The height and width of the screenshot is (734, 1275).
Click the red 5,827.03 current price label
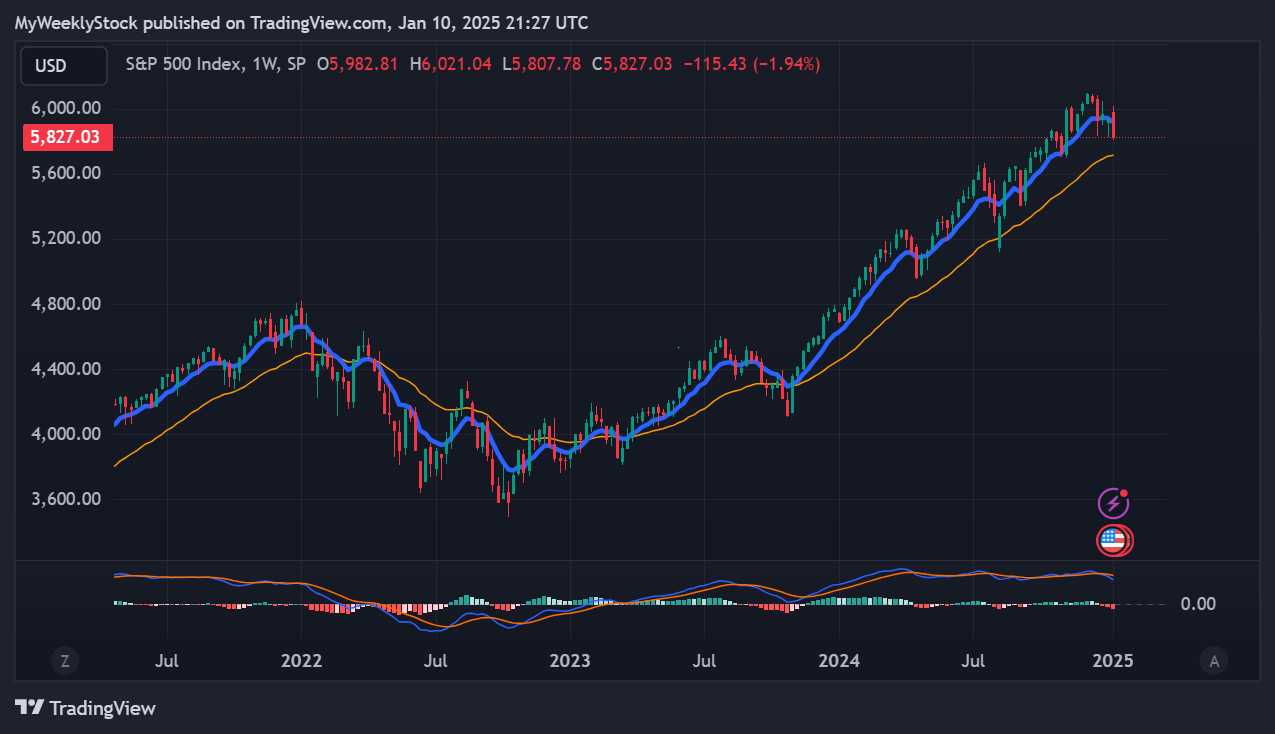pyautogui.click(x=67, y=137)
